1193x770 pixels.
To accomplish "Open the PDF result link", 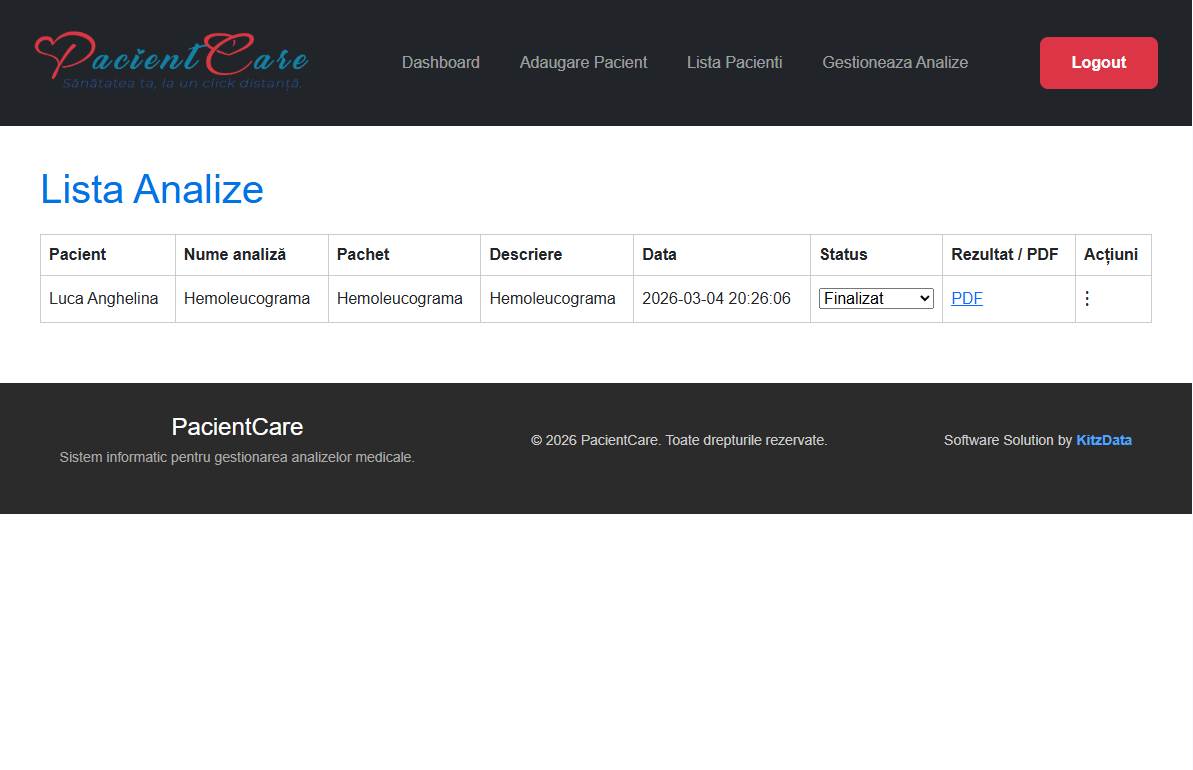I will click(966, 299).
